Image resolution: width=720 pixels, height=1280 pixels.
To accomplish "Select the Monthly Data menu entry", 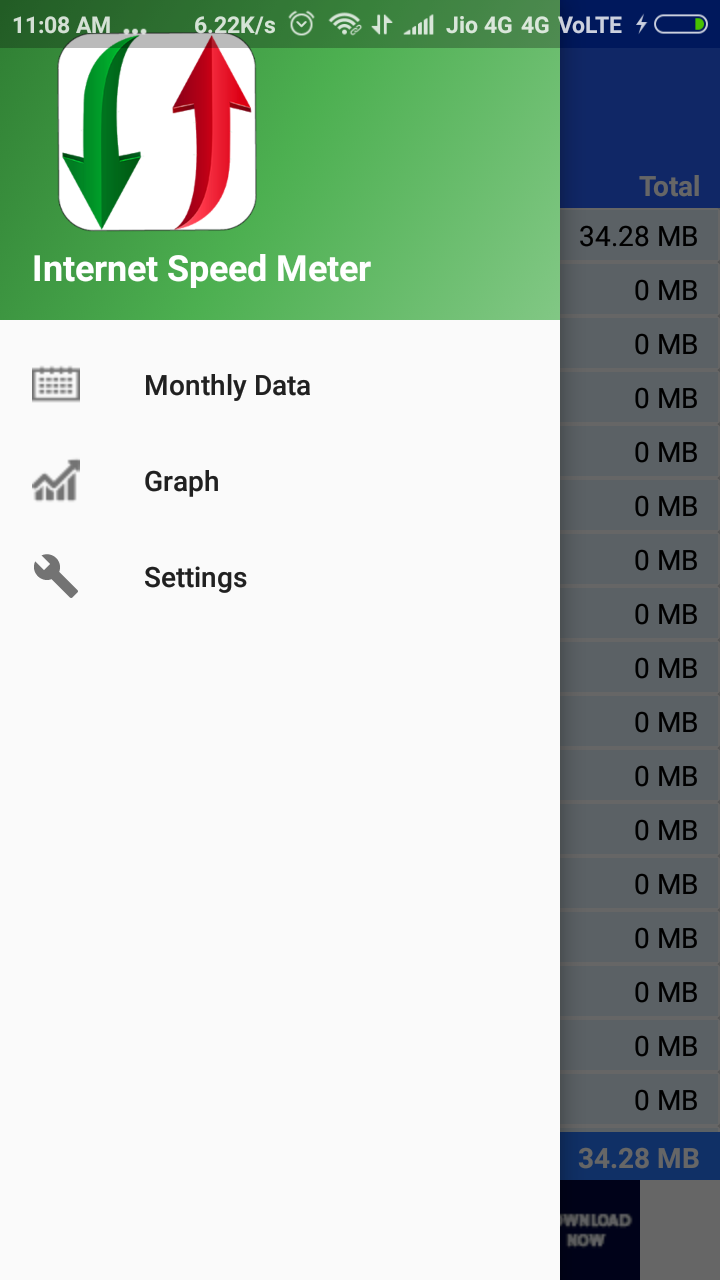I will (227, 385).
